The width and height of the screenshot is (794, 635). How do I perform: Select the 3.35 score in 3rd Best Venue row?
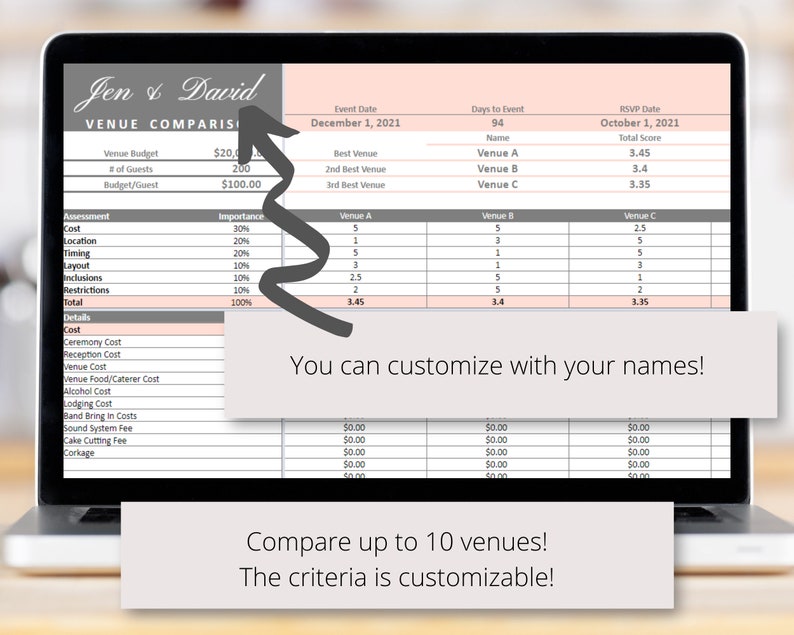pyautogui.click(x=640, y=184)
